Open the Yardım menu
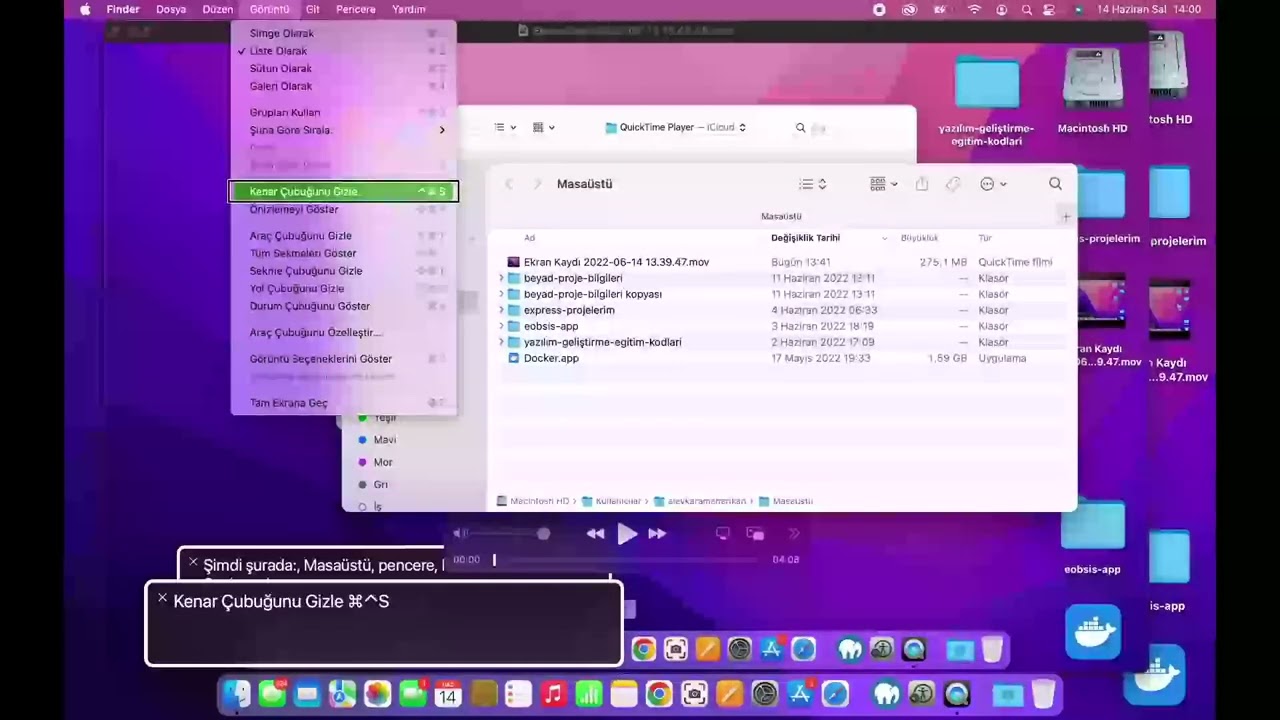The height and width of the screenshot is (720, 1280). pos(408,9)
